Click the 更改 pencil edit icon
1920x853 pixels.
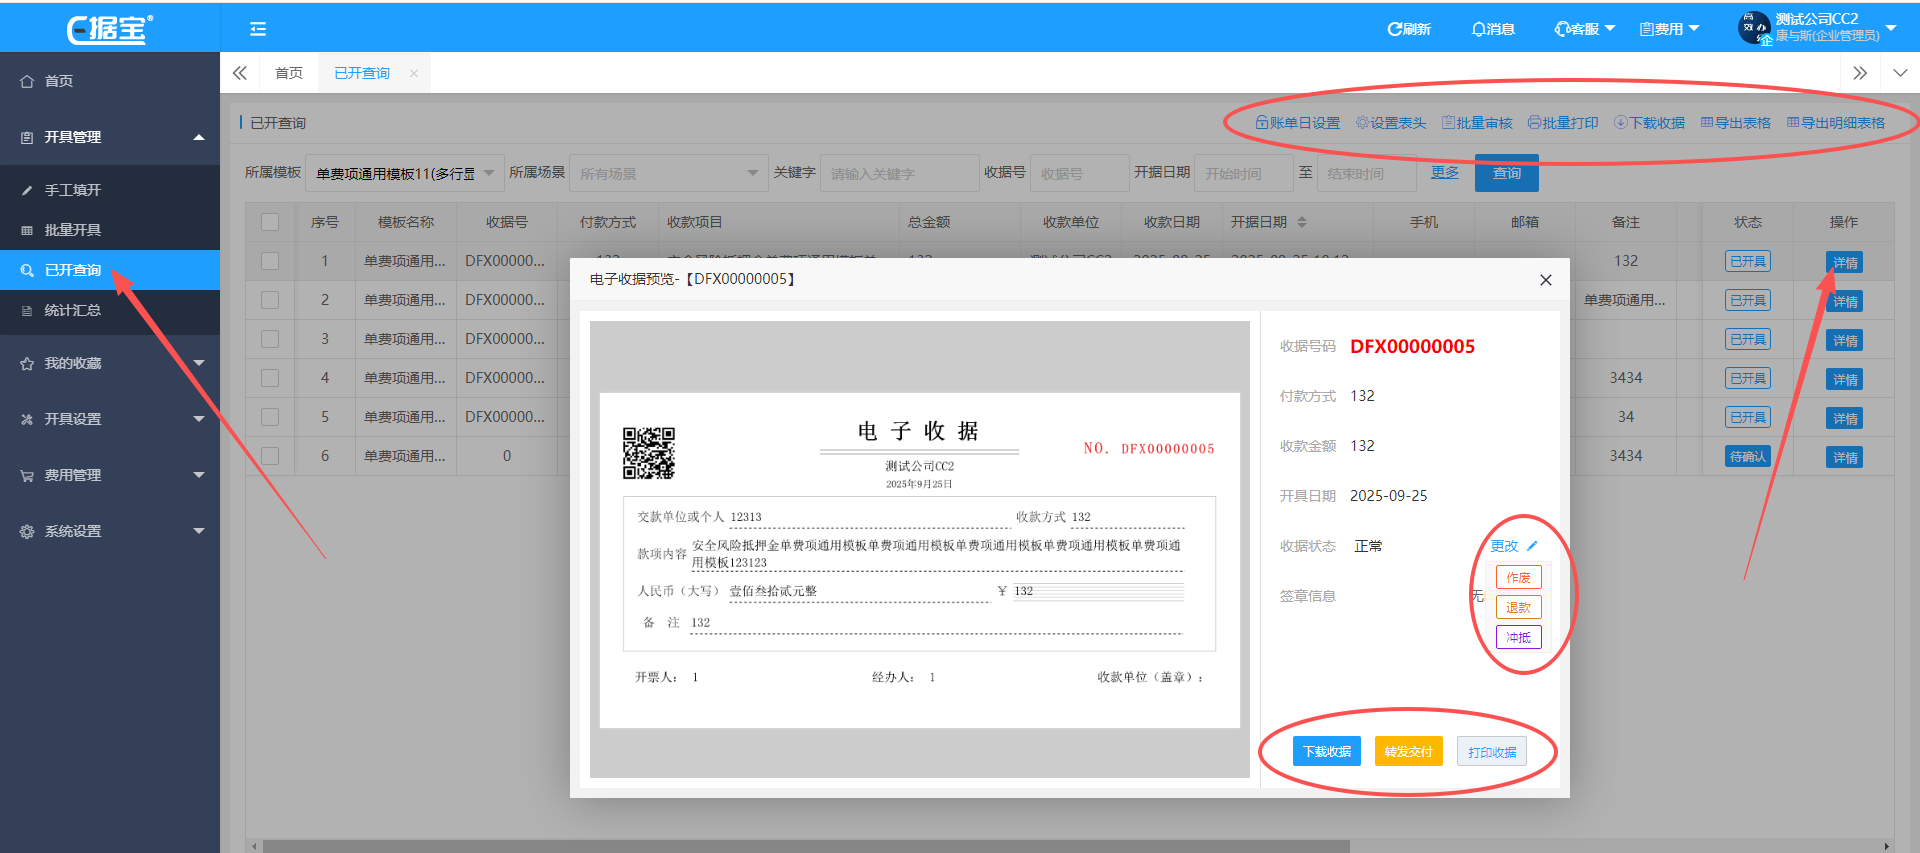1532,546
